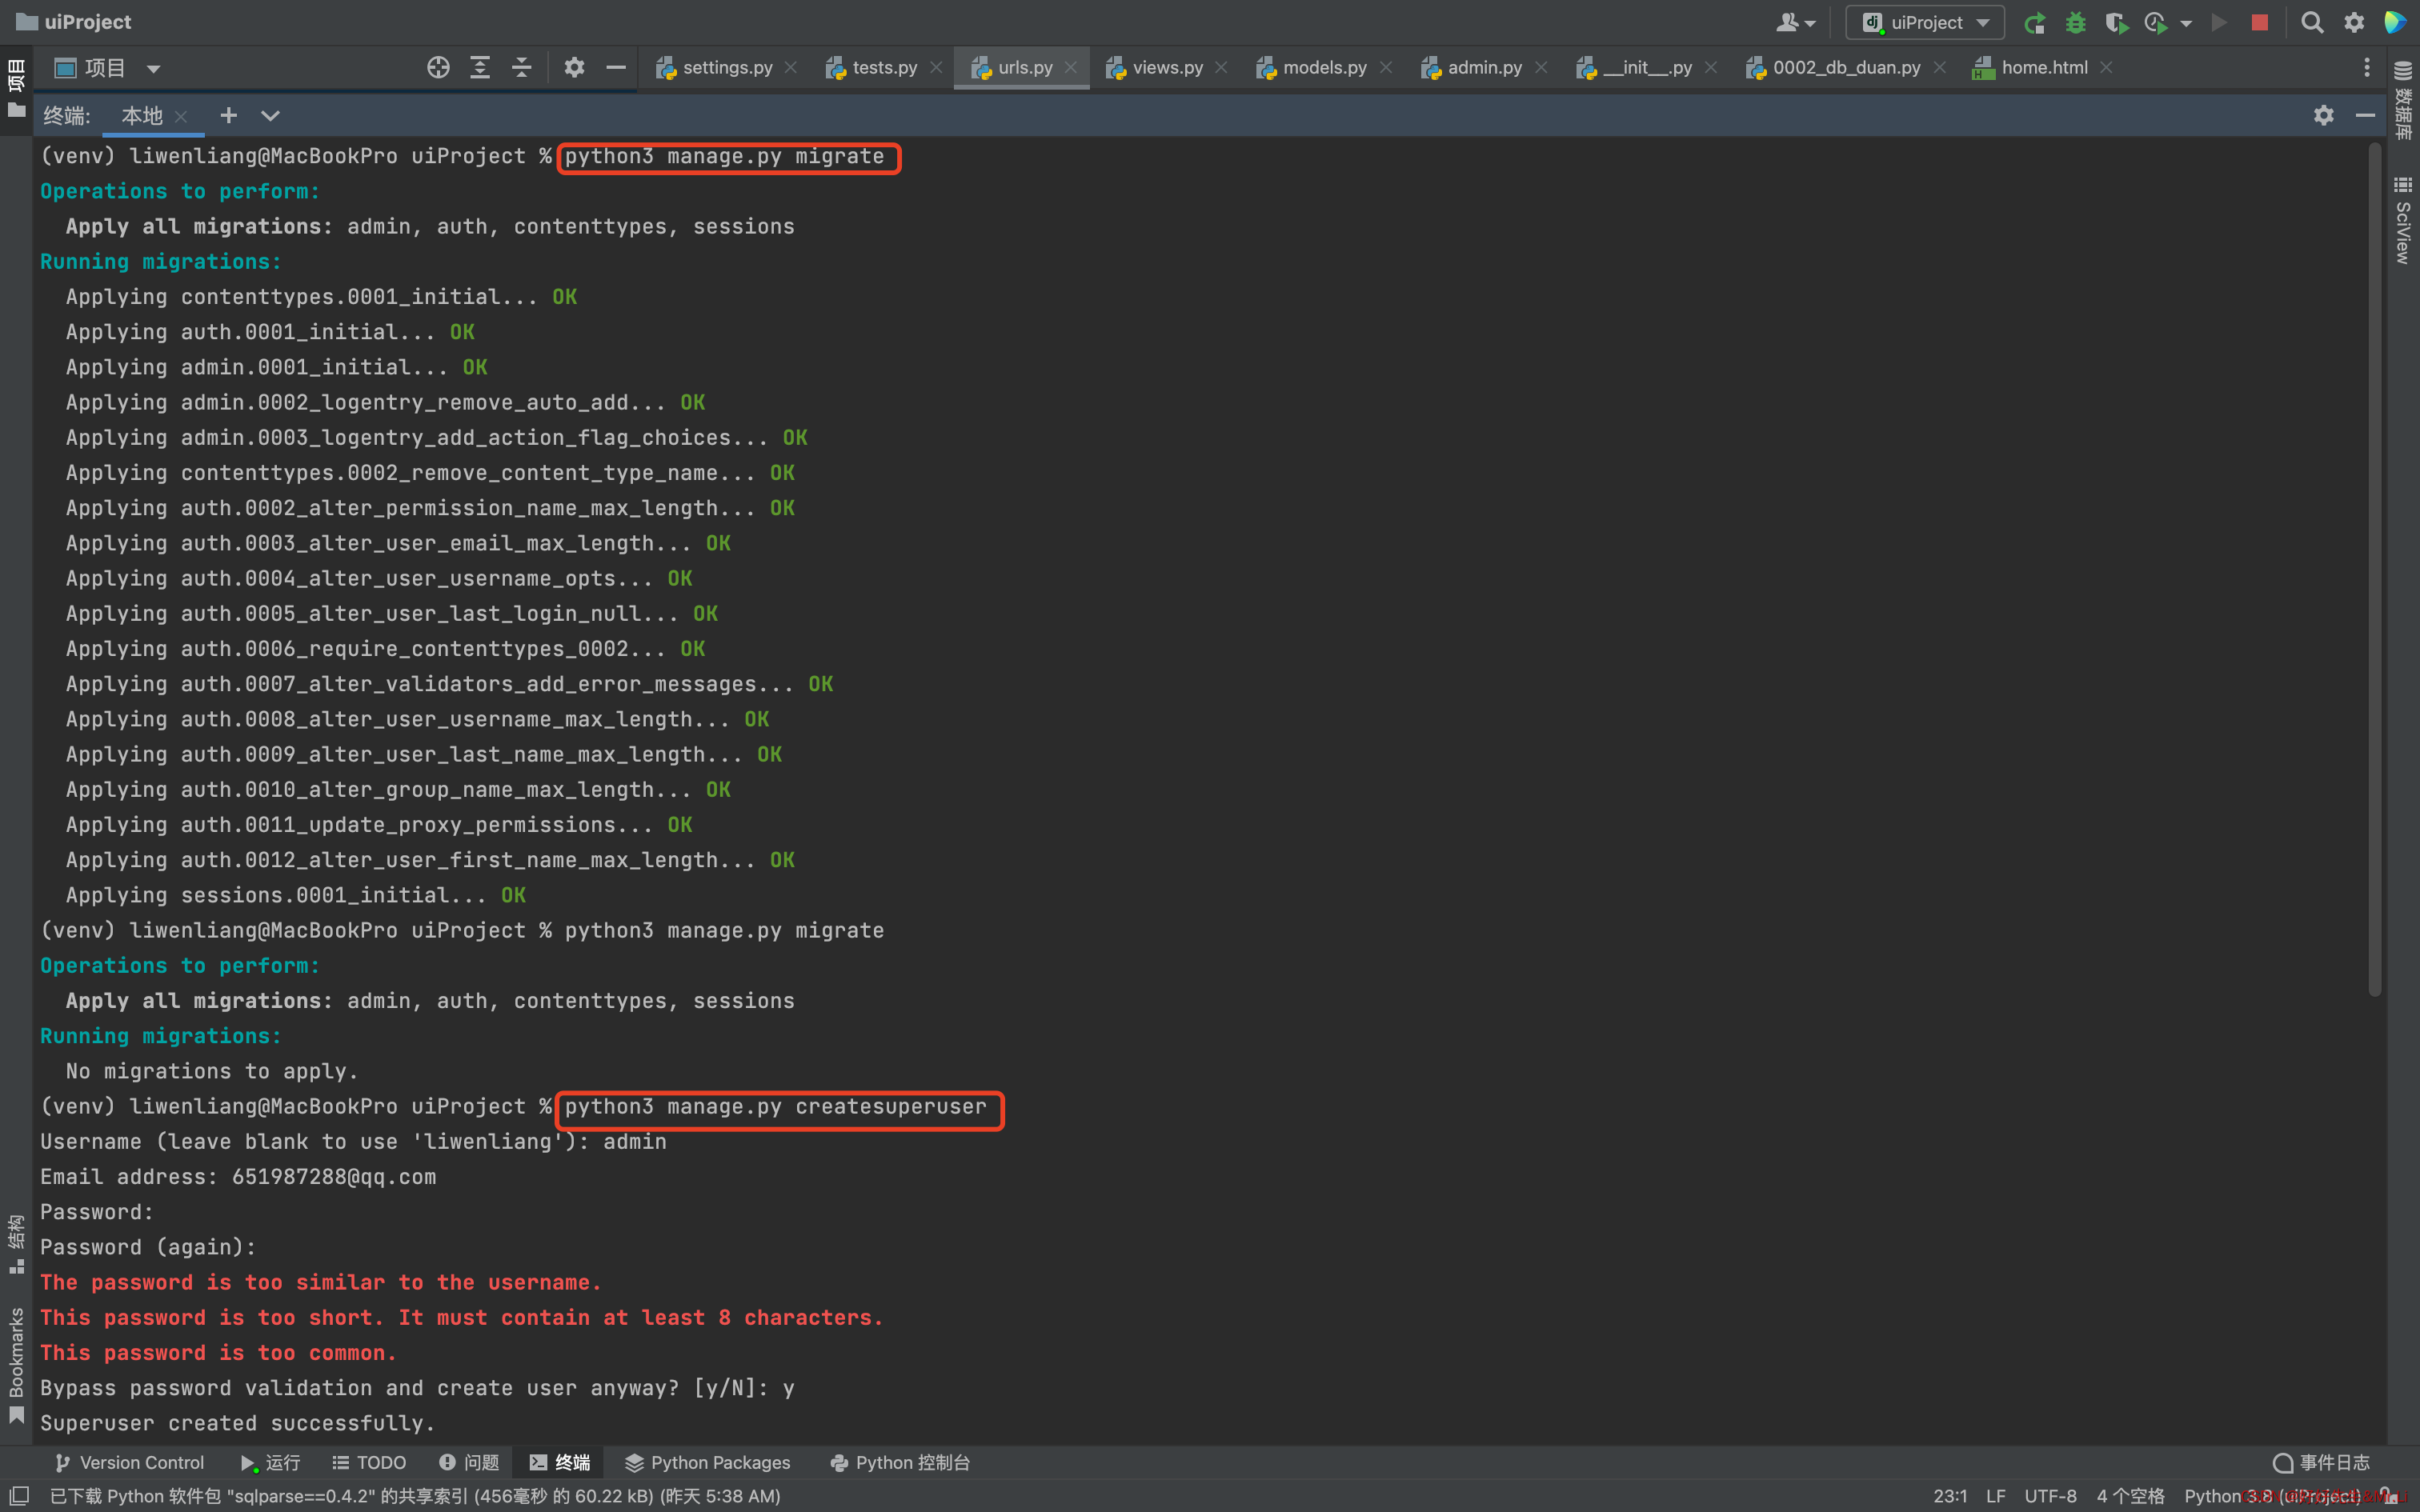The height and width of the screenshot is (1512, 2420).
Task: Open the 运行 run panel
Action: (x=270, y=1462)
